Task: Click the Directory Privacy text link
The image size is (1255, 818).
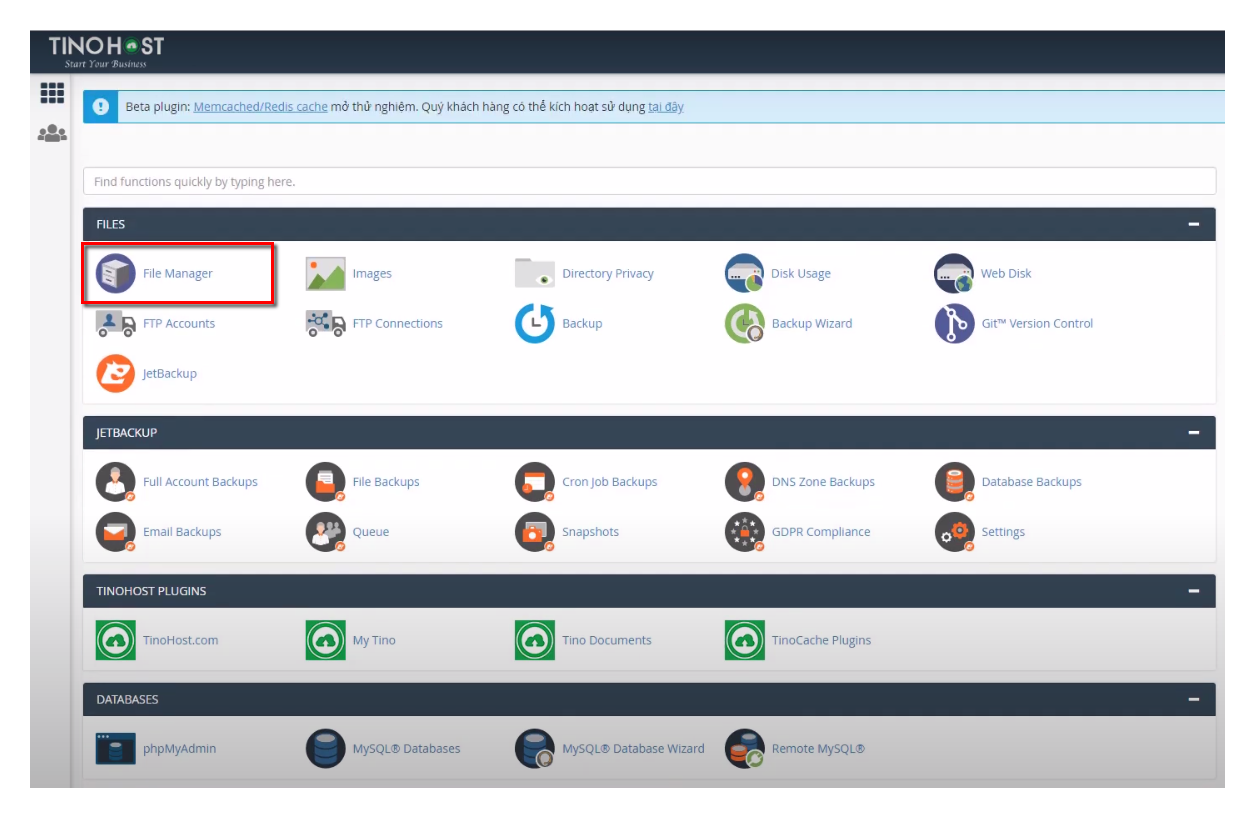Action: (x=608, y=273)
